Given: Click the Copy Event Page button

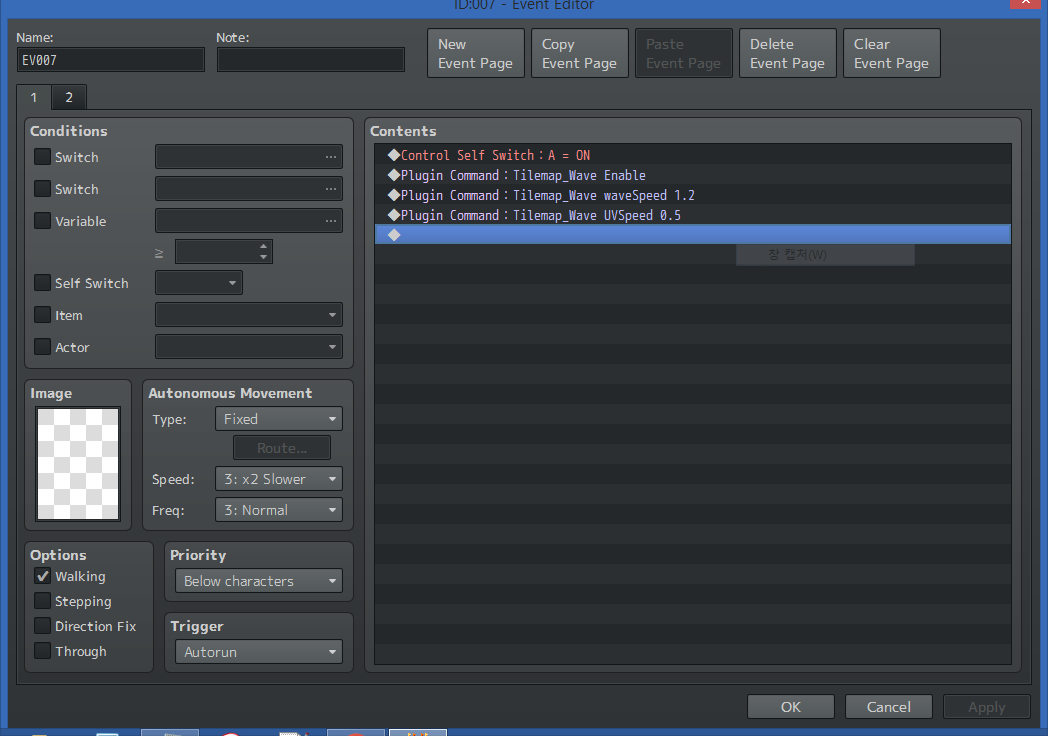Looking at the screenshot, I should click(579, 53).
